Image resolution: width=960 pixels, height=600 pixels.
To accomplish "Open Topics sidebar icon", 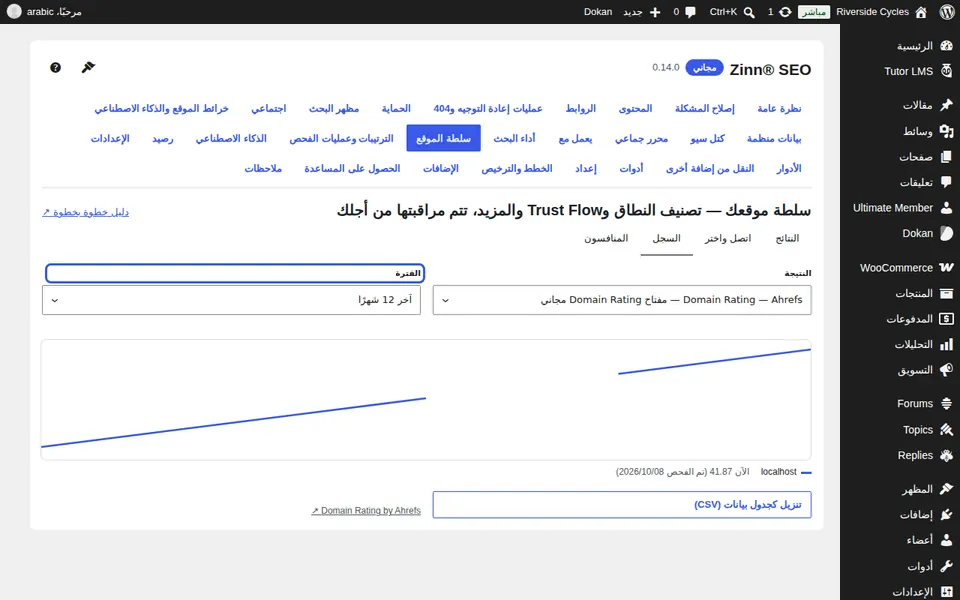I will click(947, 430).
